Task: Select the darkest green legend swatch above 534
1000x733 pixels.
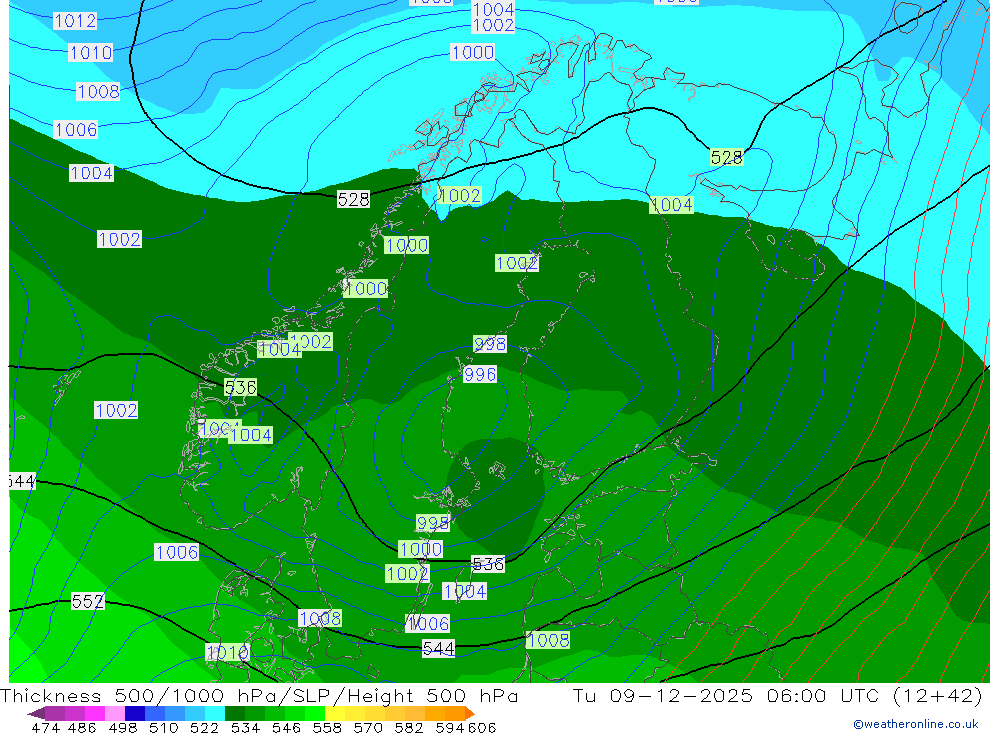Action: tap(235, 713)
